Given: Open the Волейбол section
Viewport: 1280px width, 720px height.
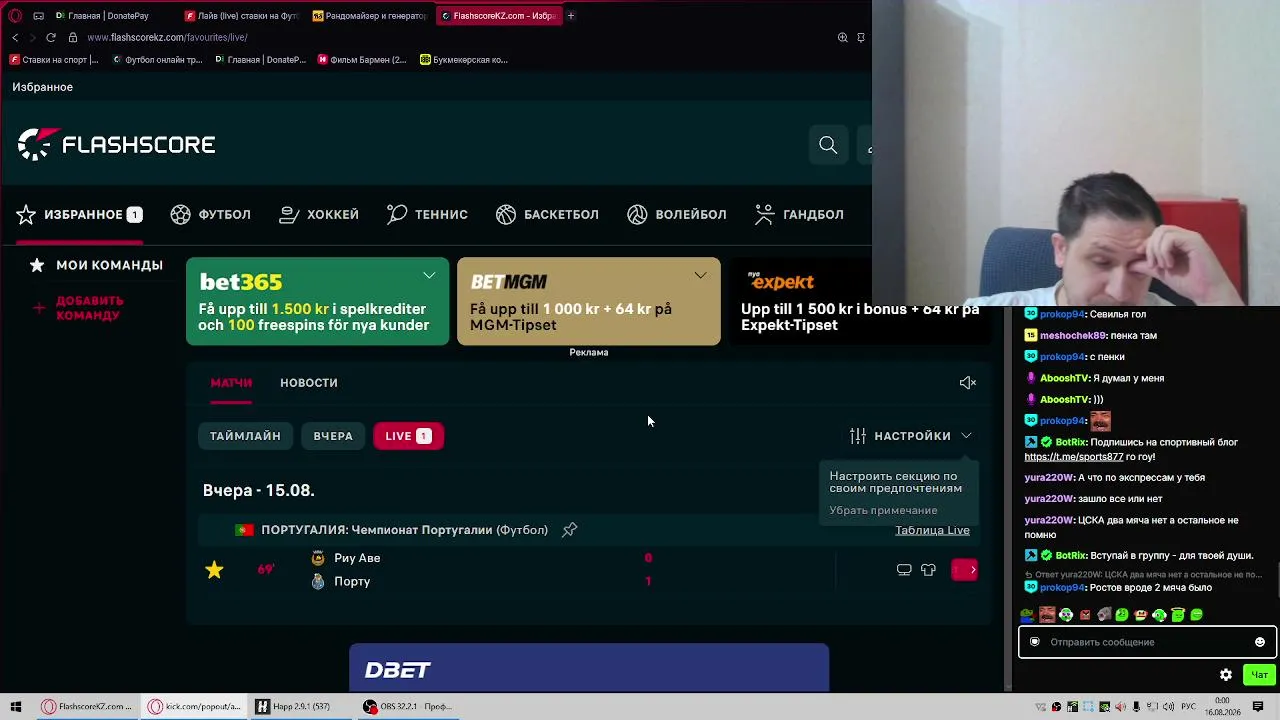Looking at the screenshot, I should (x=677, y=214).
